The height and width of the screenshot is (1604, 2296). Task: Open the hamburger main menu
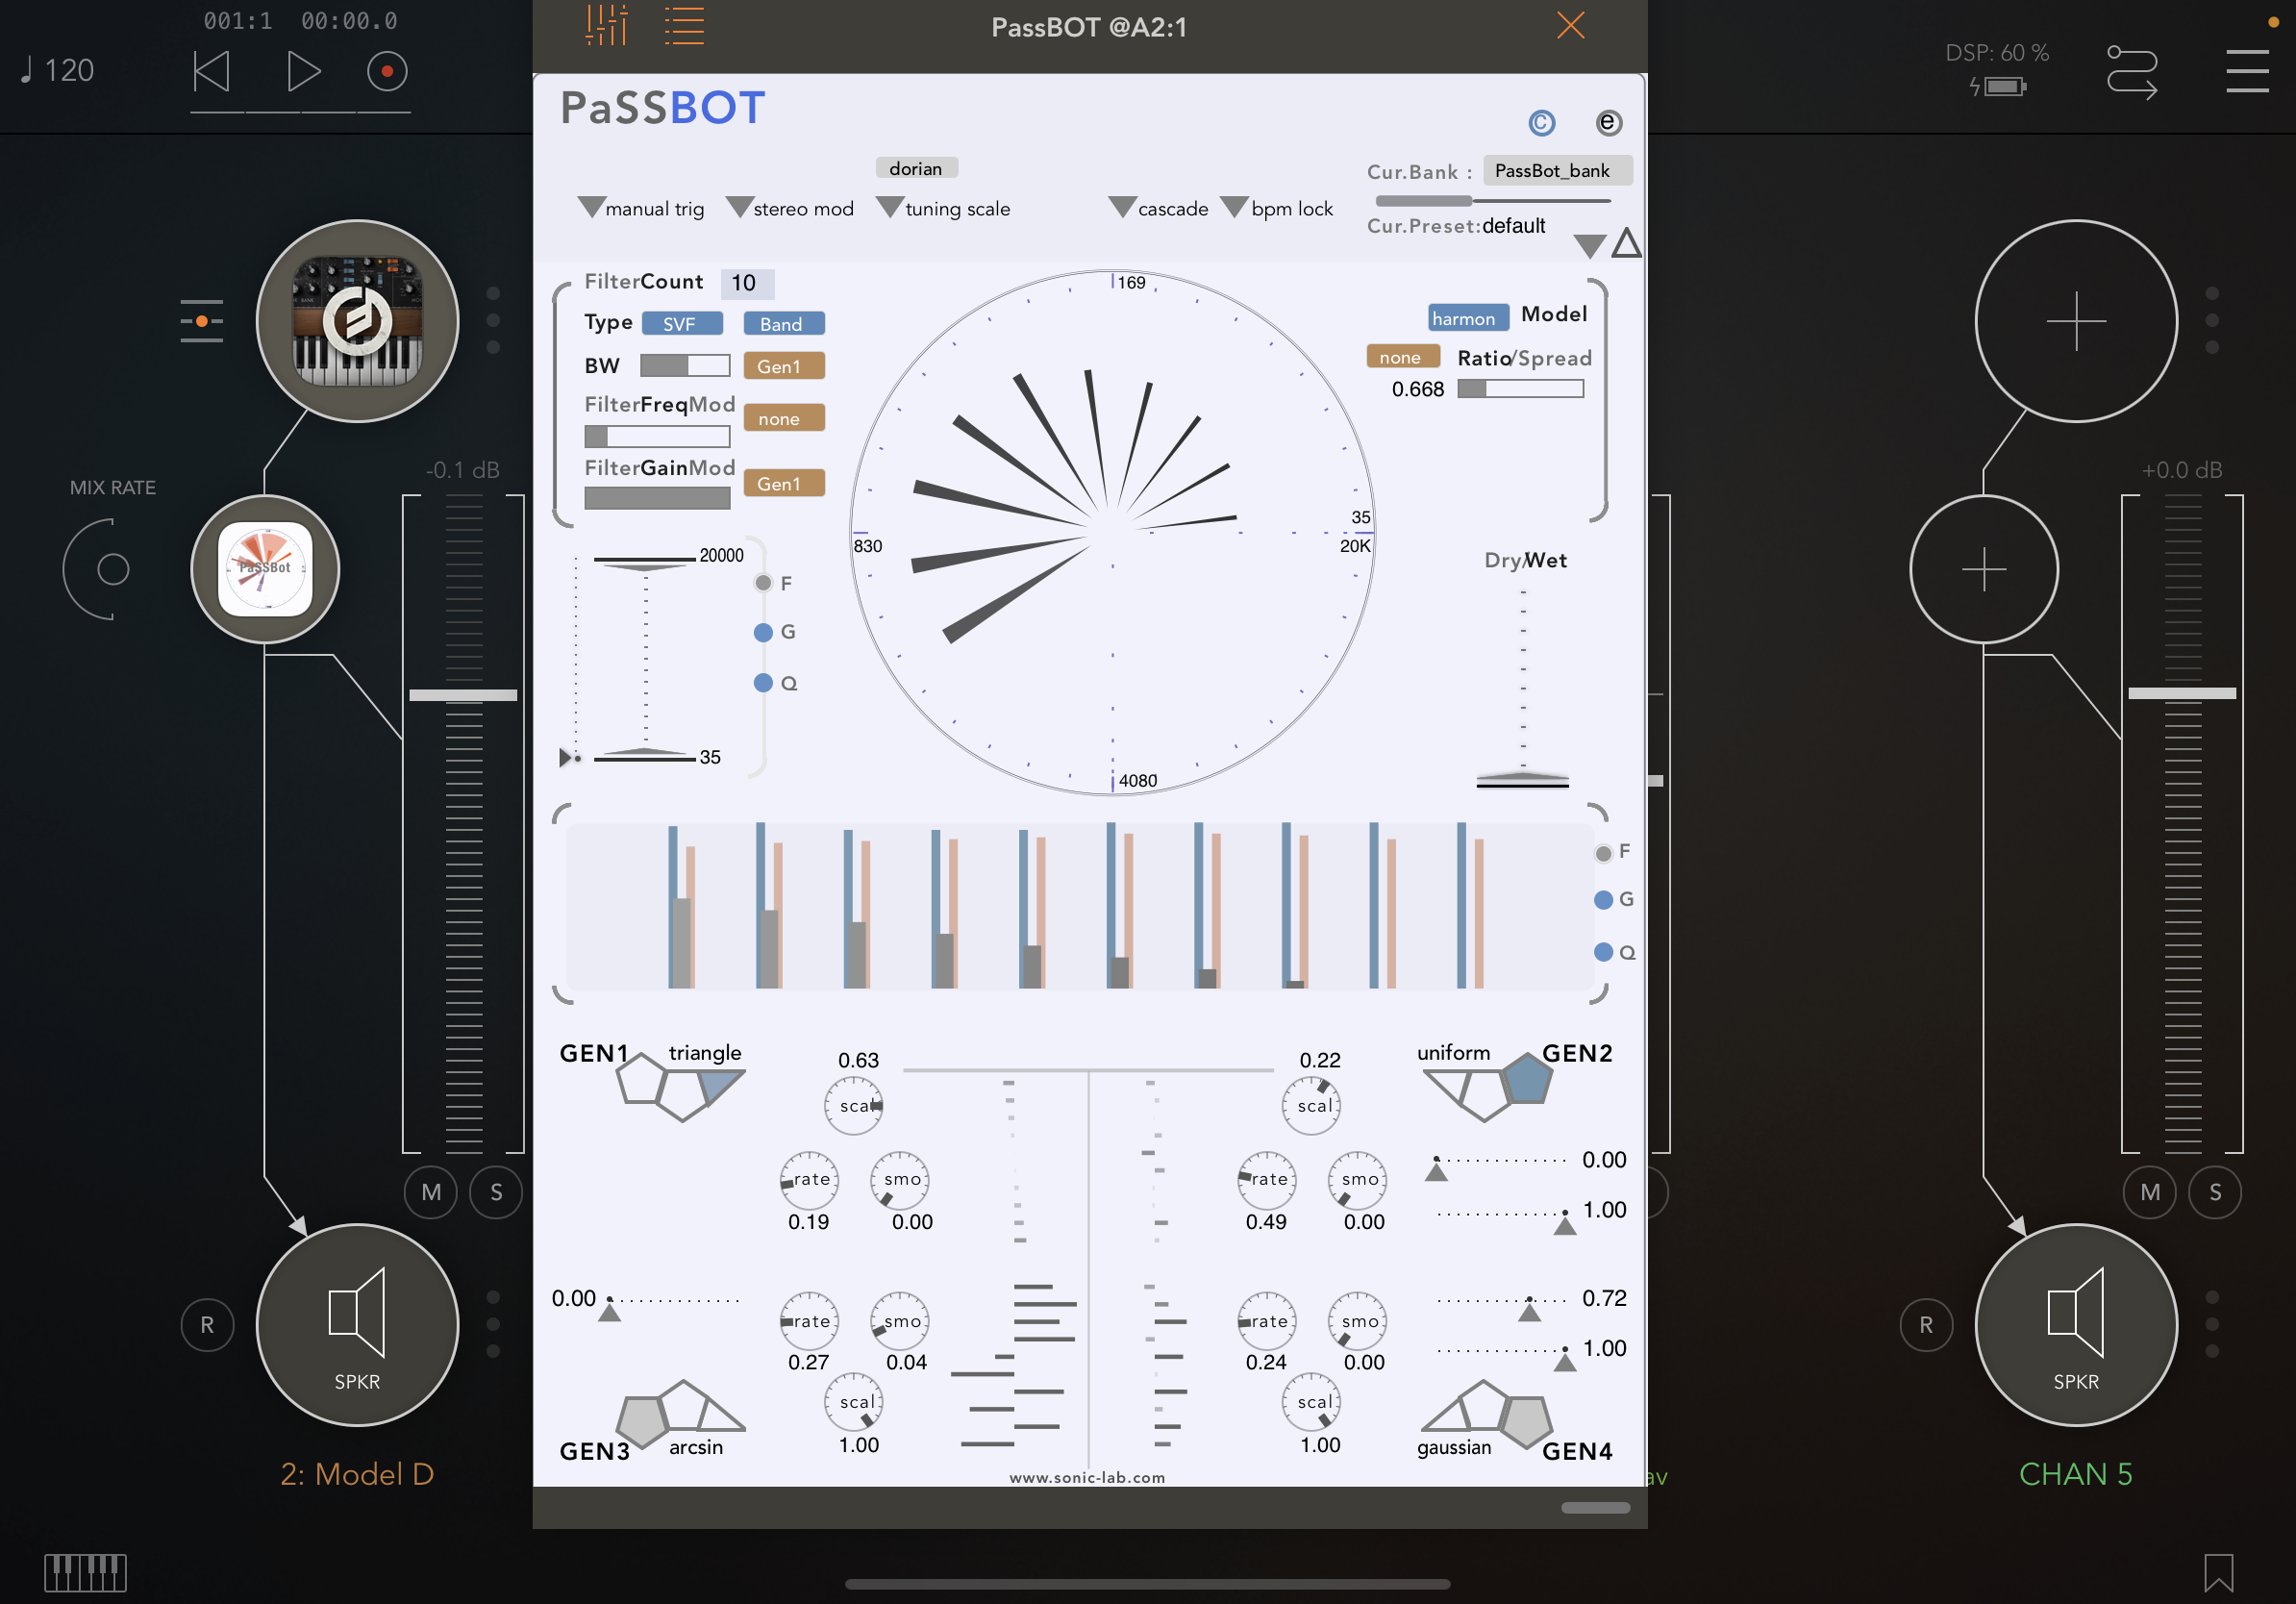pos(2247,71)
